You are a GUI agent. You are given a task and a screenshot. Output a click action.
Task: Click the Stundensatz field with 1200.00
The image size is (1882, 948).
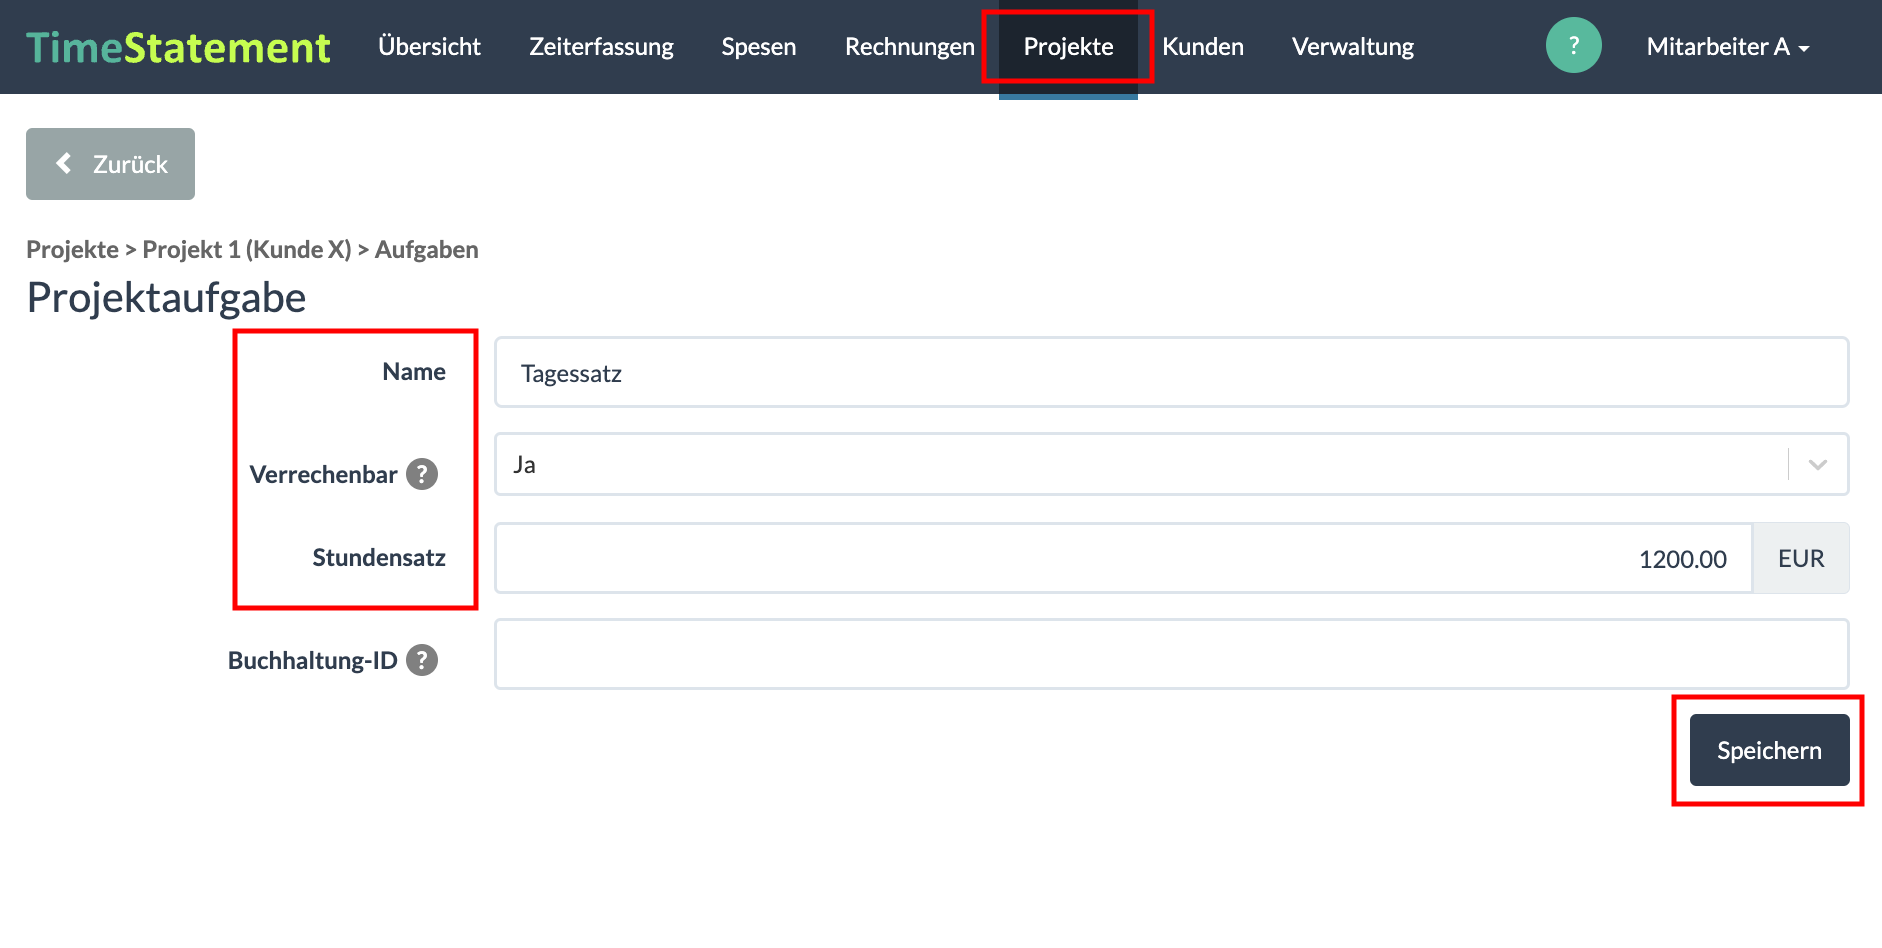1123,558
